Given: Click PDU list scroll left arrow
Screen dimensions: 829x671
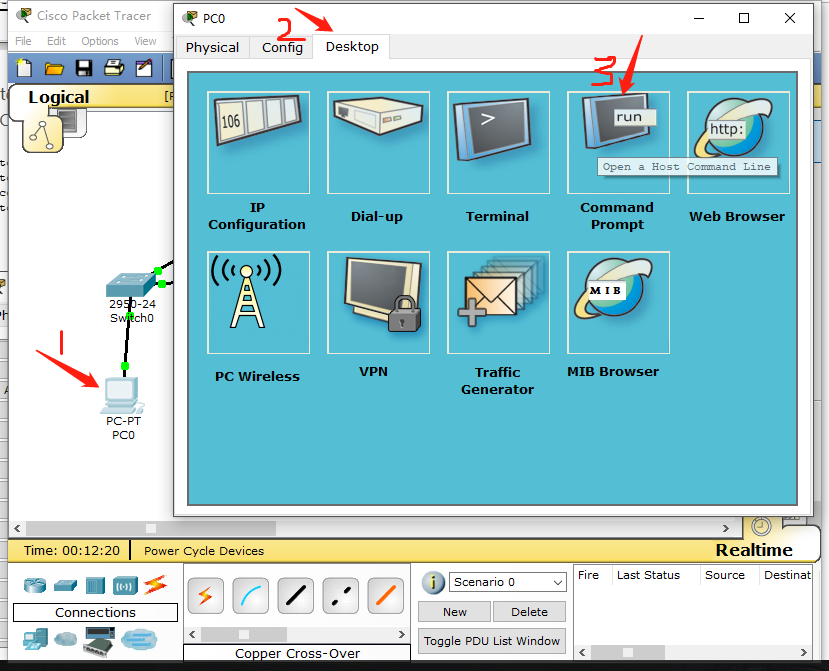Looking at the screenshot, I should pos(582,652).
